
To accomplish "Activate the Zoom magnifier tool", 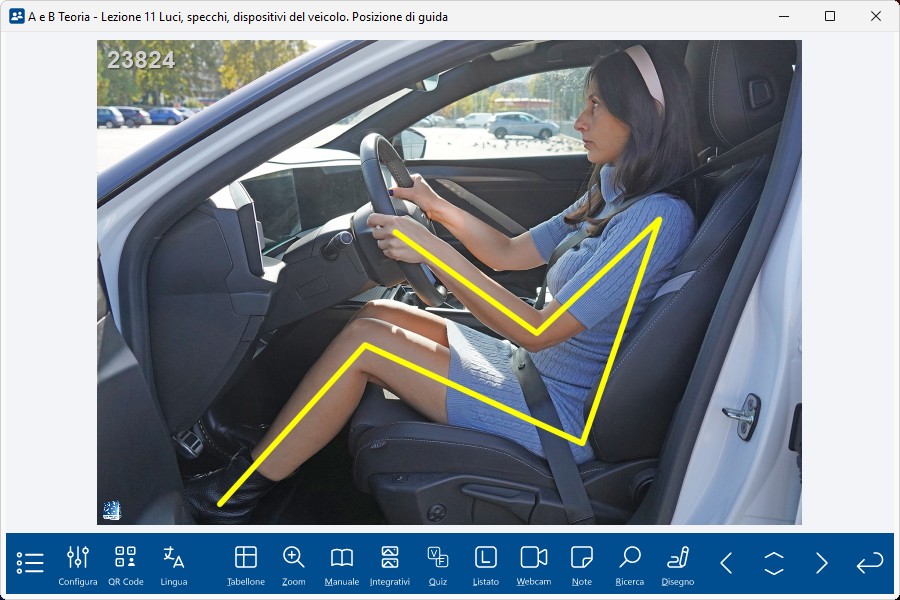I will [293, 564].
